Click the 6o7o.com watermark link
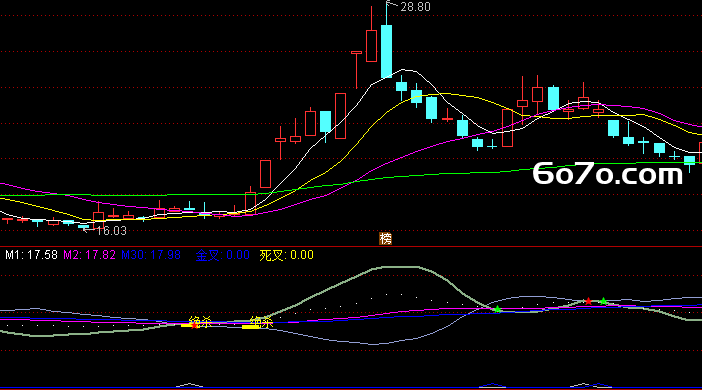This screenshot has width=702, height=390. click(608, 173)
